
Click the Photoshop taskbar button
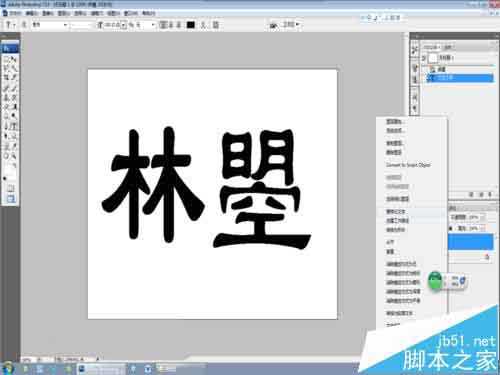(x=101, y=369)
